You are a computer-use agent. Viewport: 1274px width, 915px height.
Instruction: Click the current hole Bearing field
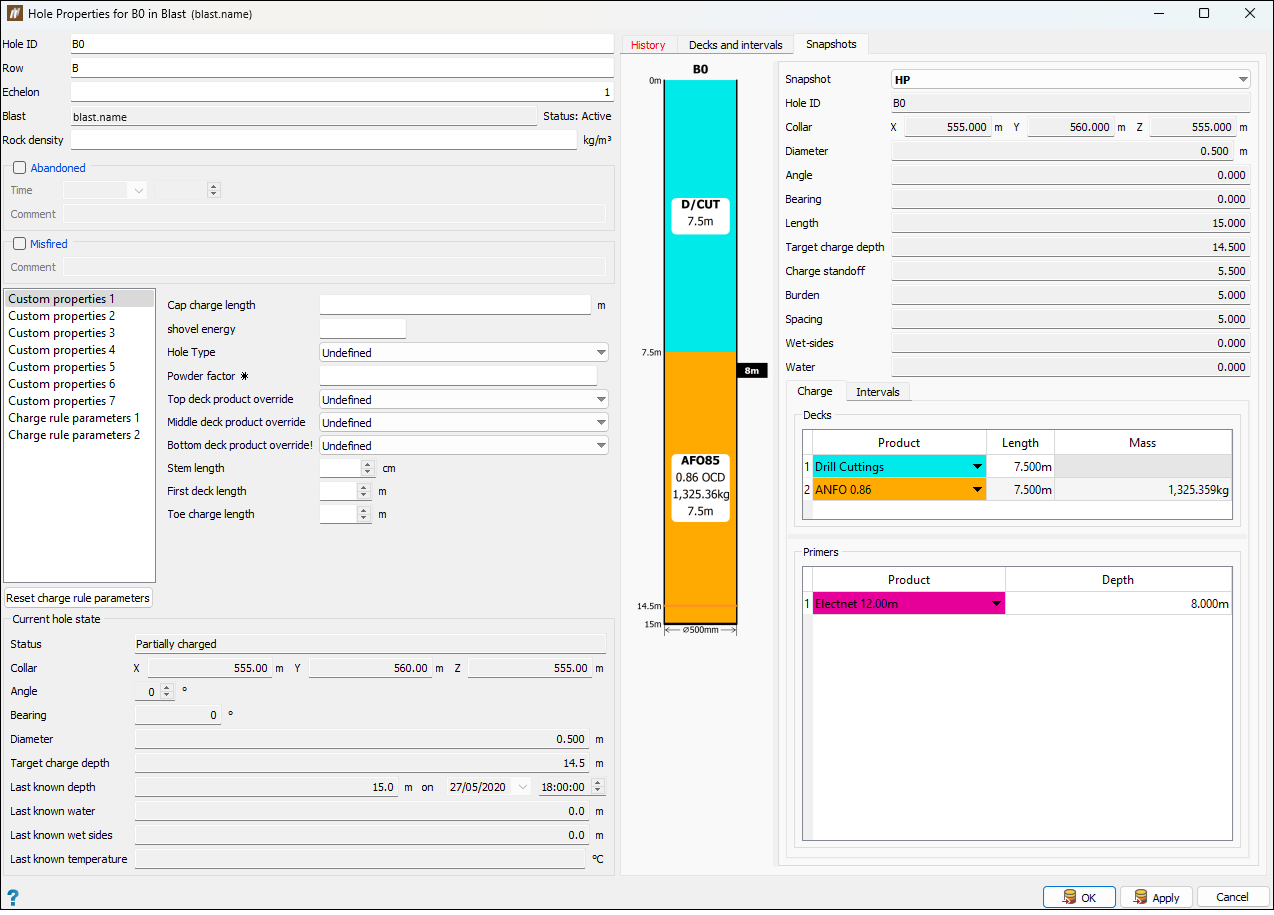coord(178,715)
